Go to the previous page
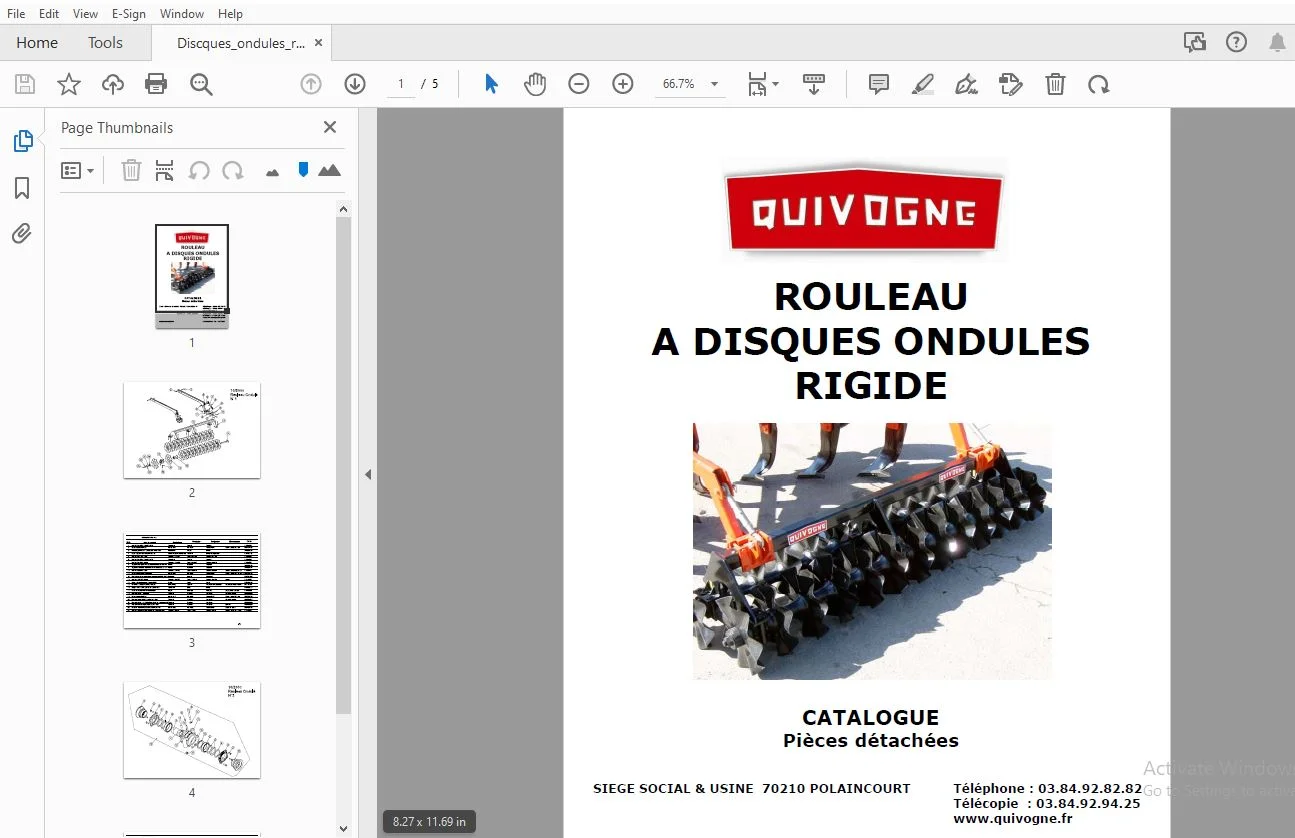Image resolution: width=1295 pixels, height=838 pixels. (311, 84)
